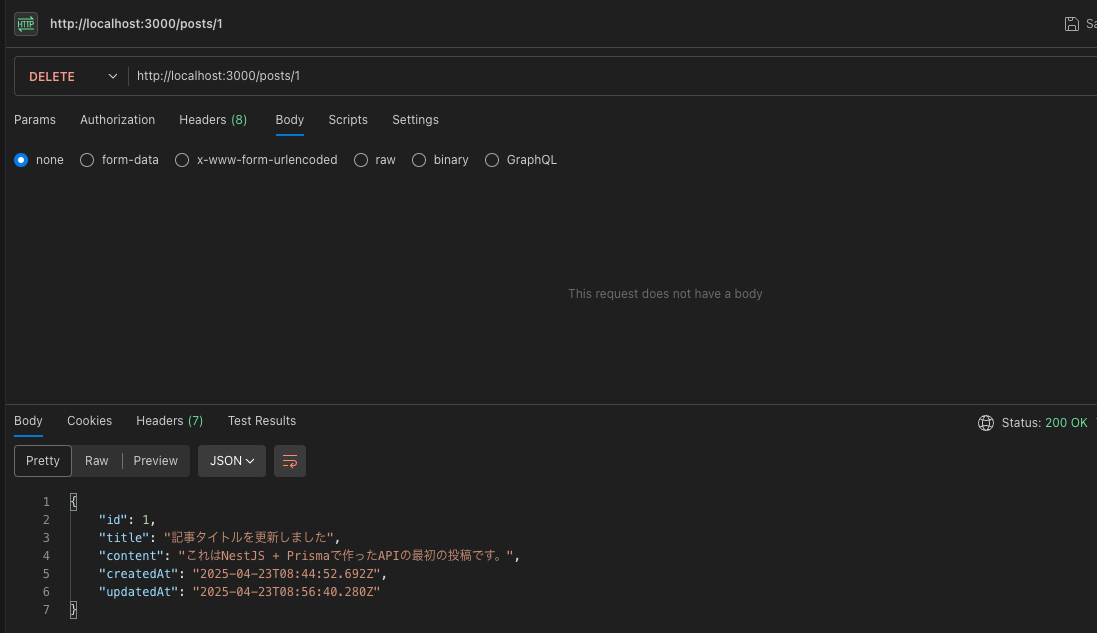Select the binary body radio option
This screenshot has width=1097, height=633.
click(419, 160)
